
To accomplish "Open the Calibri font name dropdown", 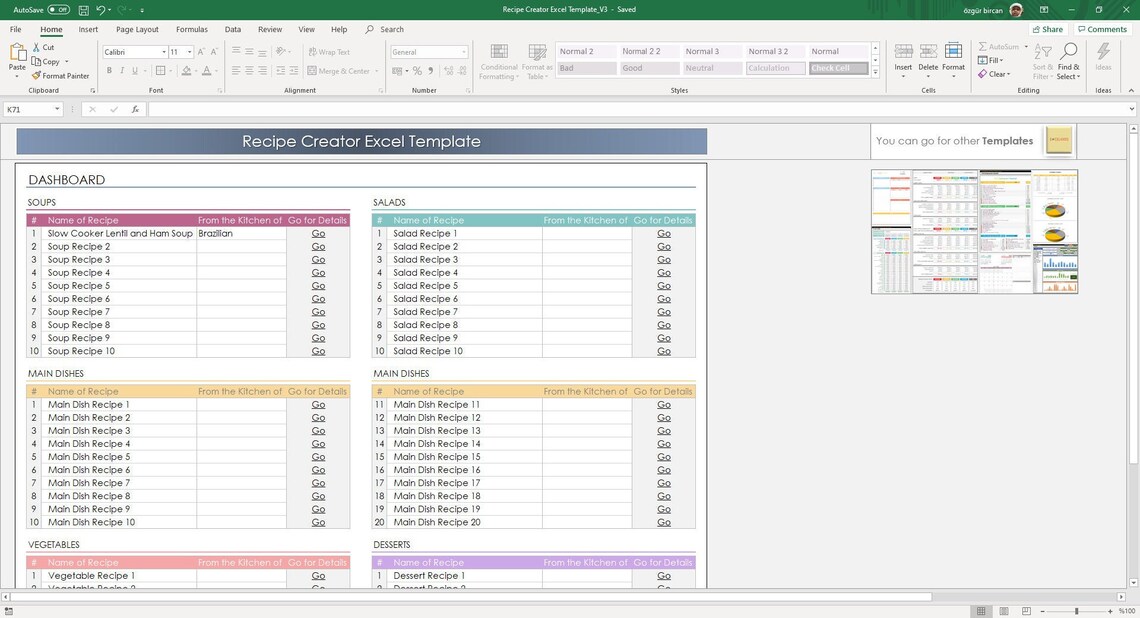I will point(164,52).
